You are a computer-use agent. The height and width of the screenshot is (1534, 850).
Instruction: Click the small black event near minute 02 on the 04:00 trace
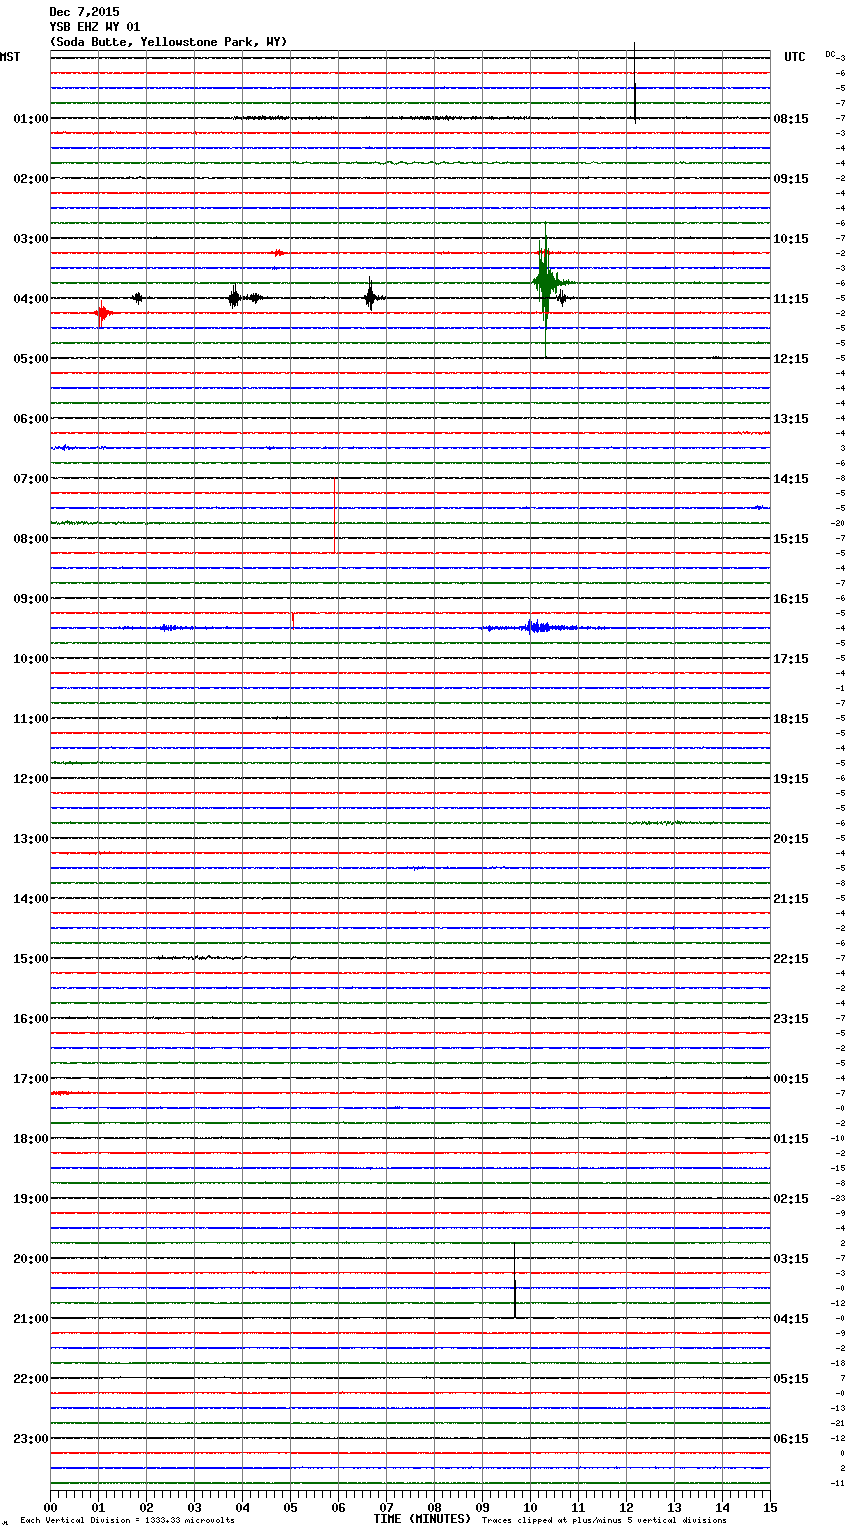(x=138, y=298)
